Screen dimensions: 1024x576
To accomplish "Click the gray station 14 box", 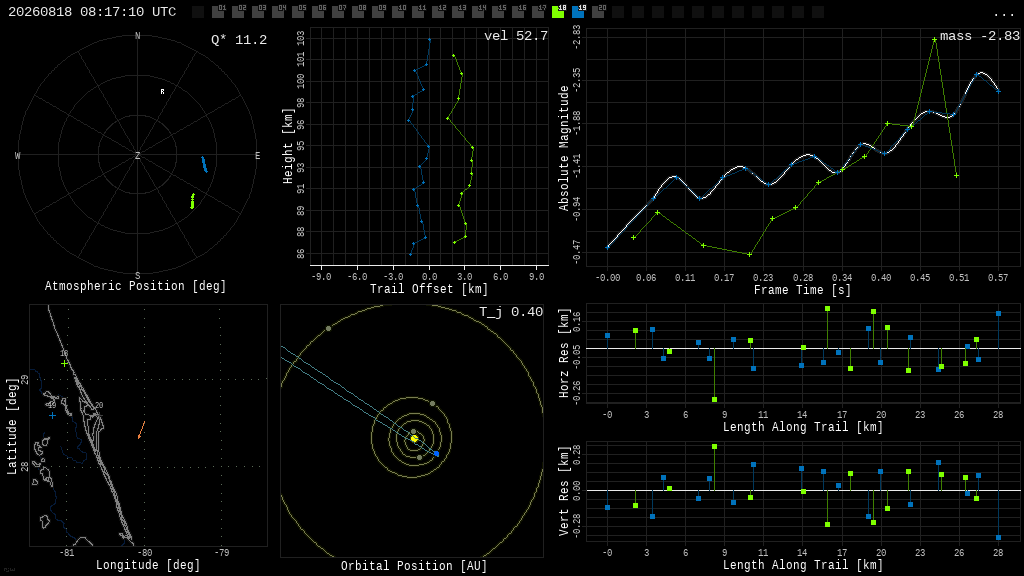I will tap(478, 12).
